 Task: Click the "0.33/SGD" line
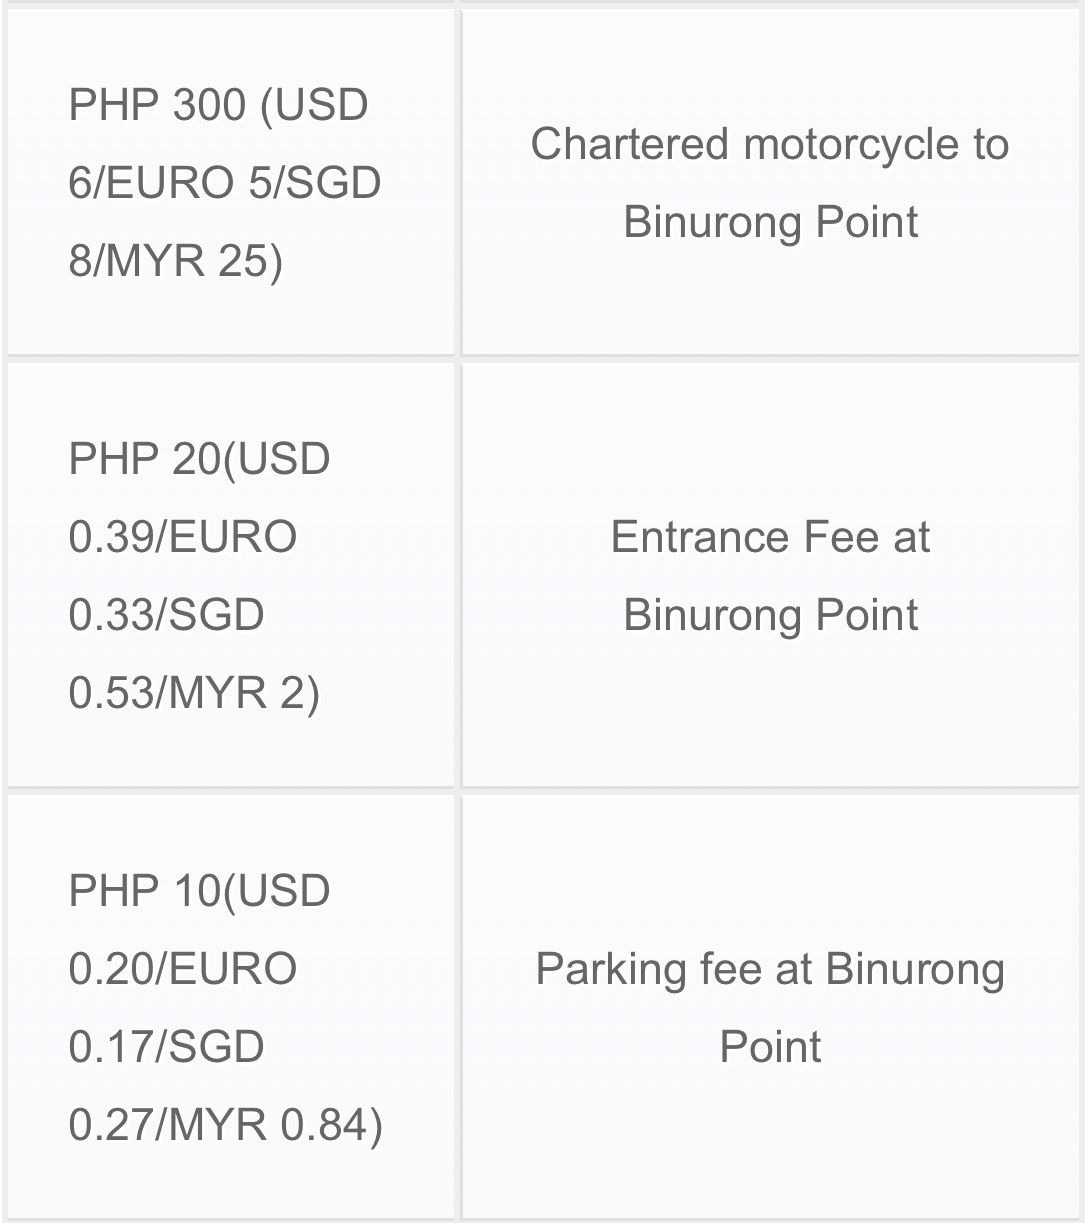(166, 614)
